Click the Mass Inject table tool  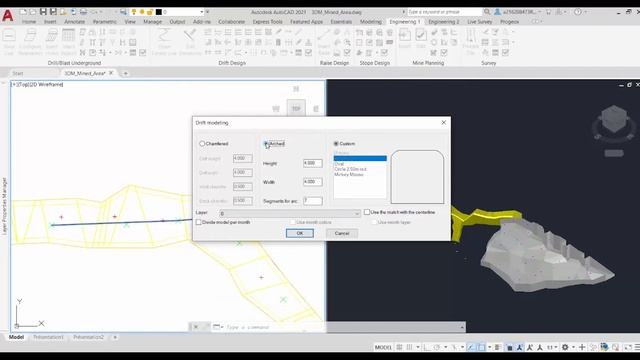pos(69,42)
